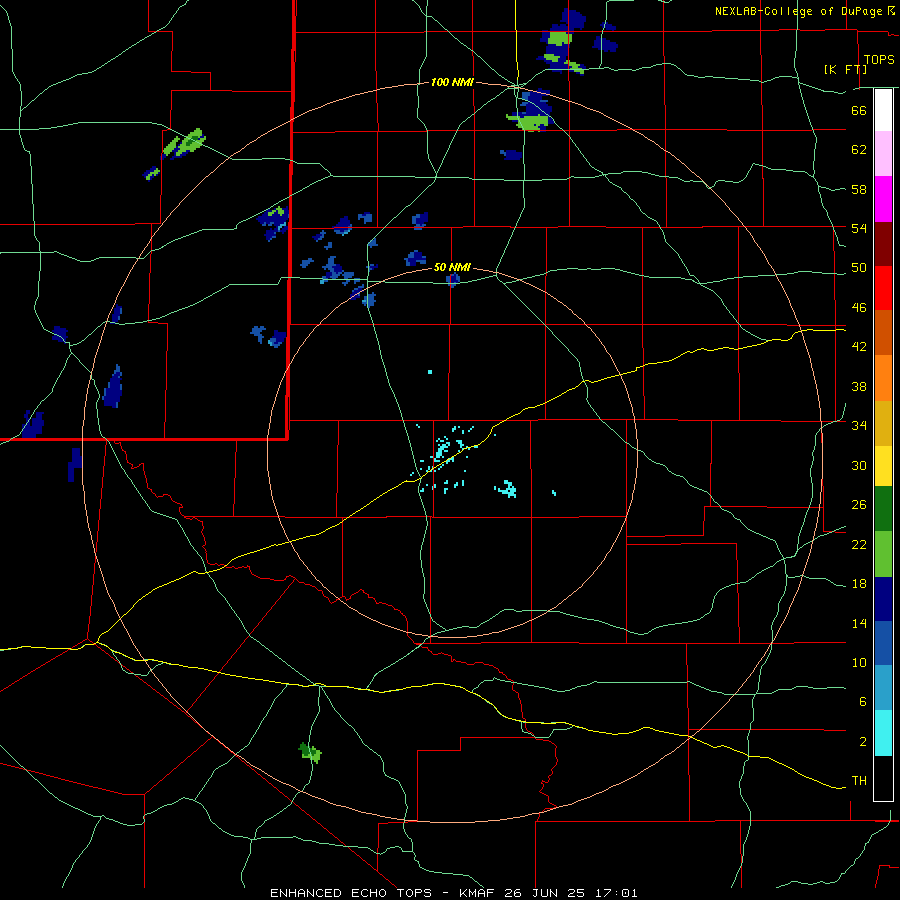Screen dimensions: 900x900
Task: Click the '34' legend scale label
Action: click(859, 426)
